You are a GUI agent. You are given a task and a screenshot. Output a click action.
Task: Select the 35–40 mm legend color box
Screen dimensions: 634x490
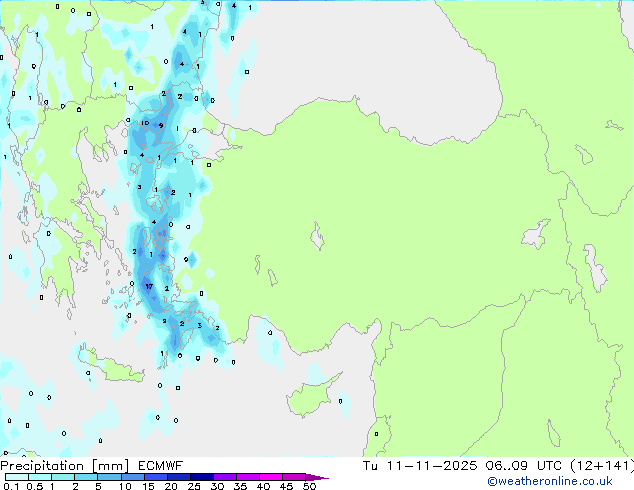(x=248, y=477)
